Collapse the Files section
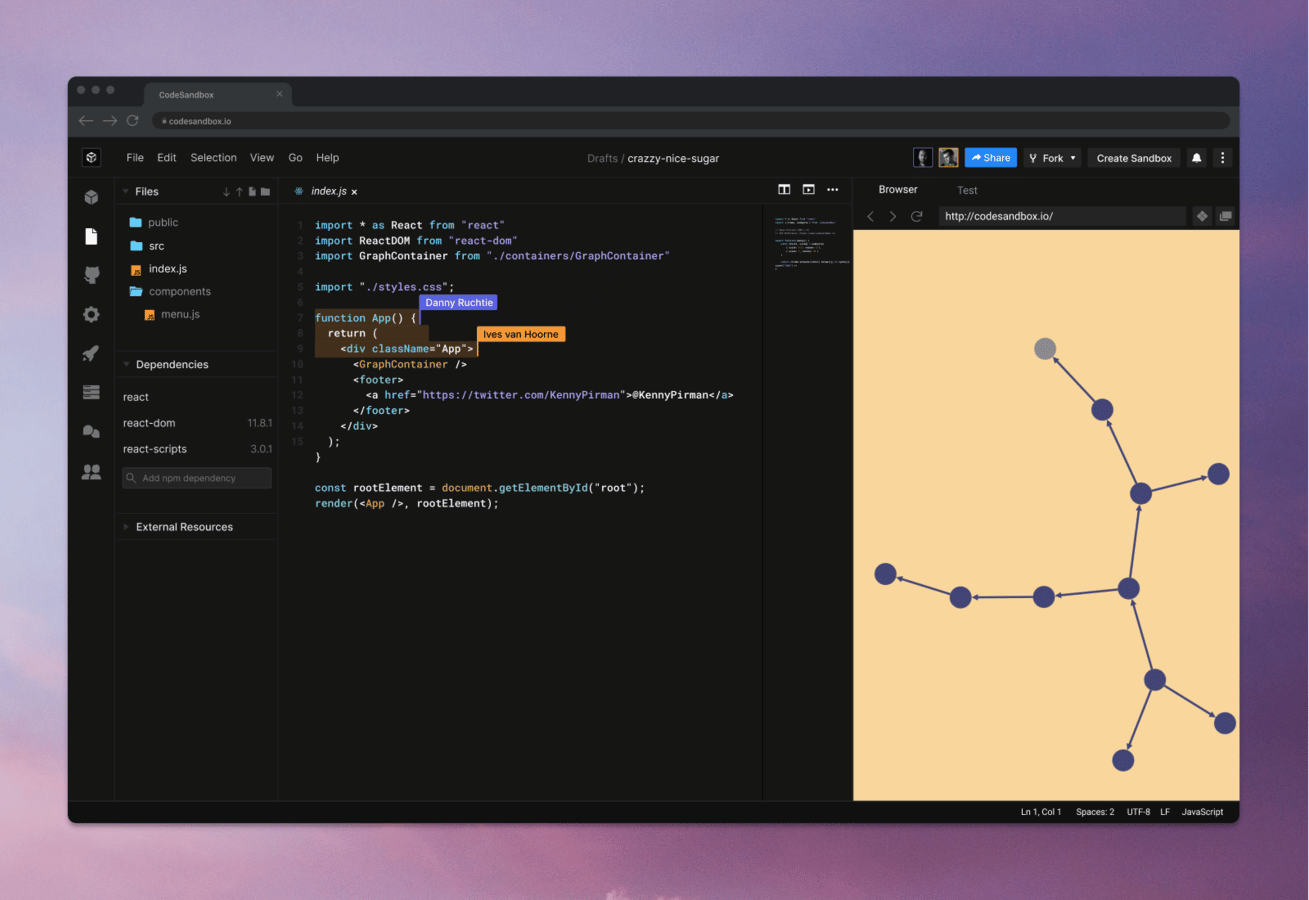This screenshot has width=1309, height=900. (x=126, y=191)
